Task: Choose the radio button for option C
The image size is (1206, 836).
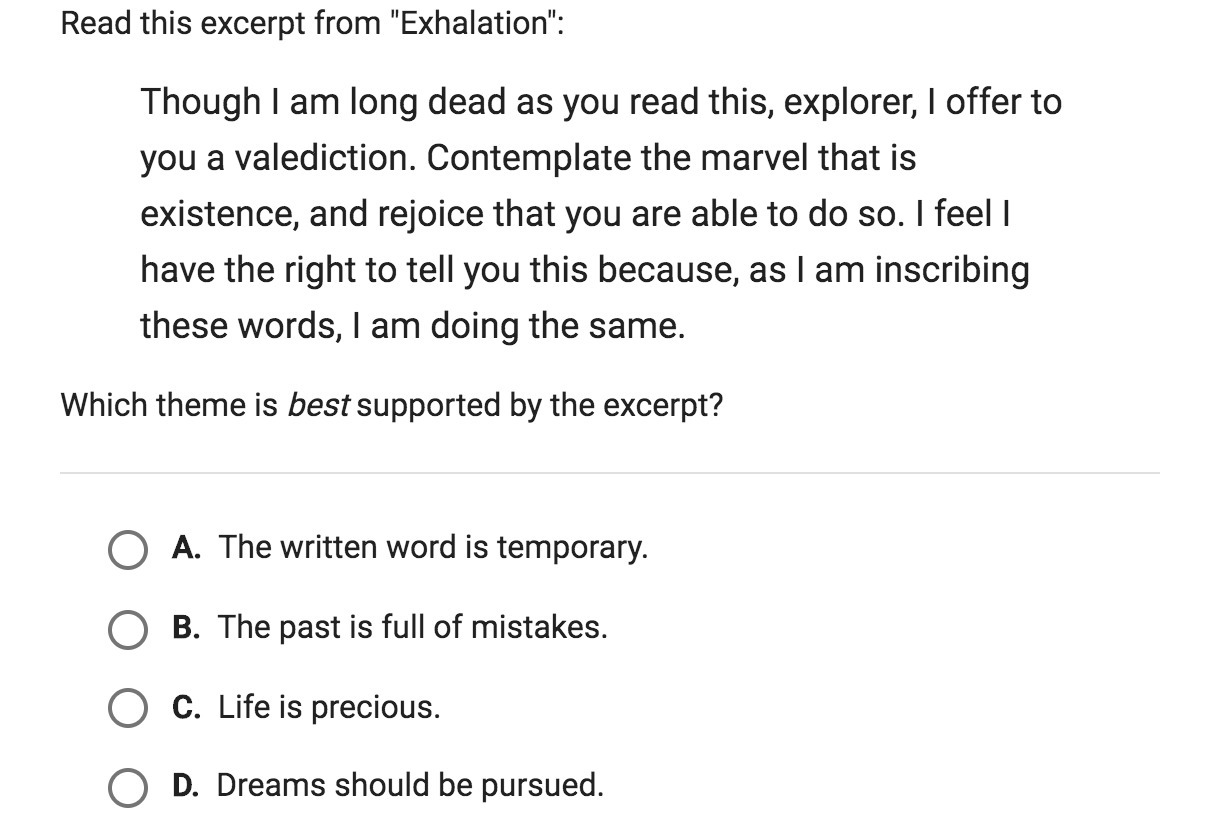Action: click(x=127, y=708)
